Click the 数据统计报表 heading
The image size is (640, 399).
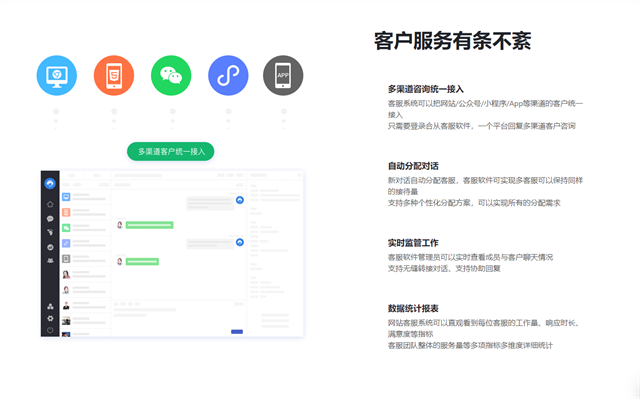pos(413,308)
